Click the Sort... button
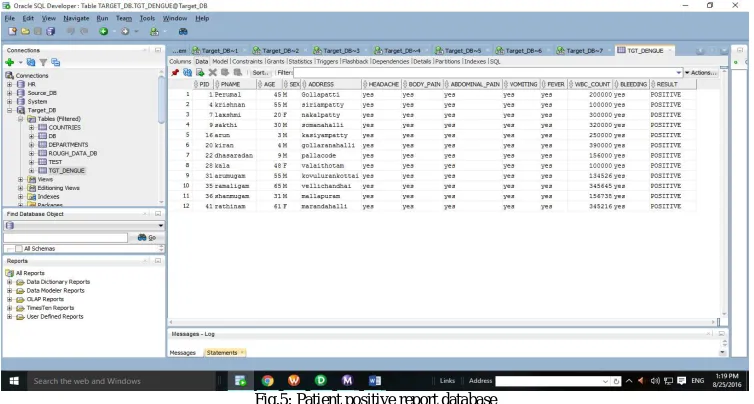Image resolution: width=754 pixels, height=404 pixels. tap(260, 73)
